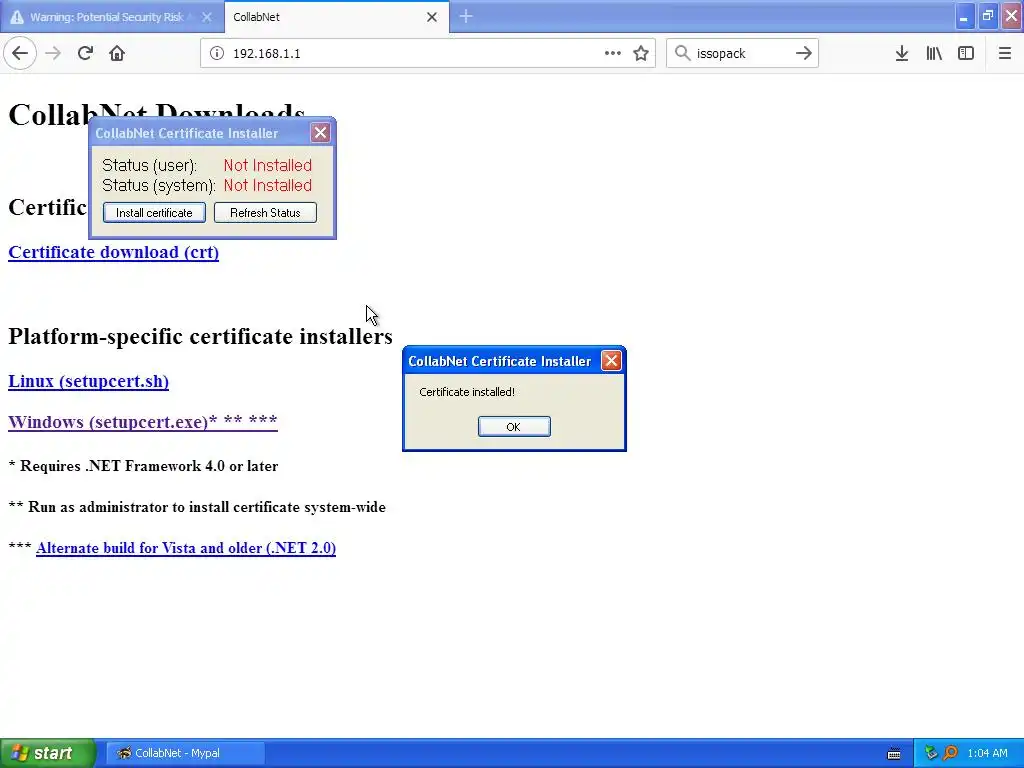Screen dimensions: 1024x768
Task: Open the Windows start menu
Action: 48,753
